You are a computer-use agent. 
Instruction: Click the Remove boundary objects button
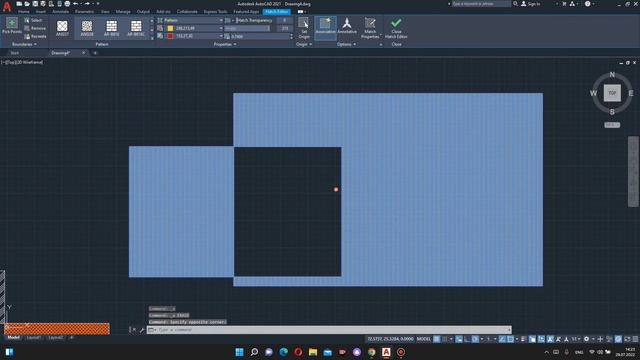[35, 28]
